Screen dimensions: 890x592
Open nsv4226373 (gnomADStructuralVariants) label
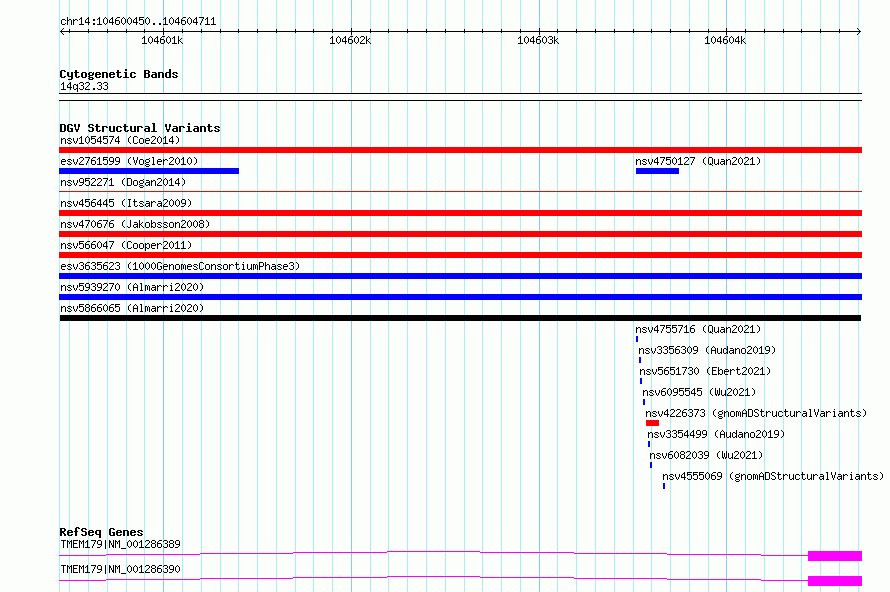click(x=756, y=413)
